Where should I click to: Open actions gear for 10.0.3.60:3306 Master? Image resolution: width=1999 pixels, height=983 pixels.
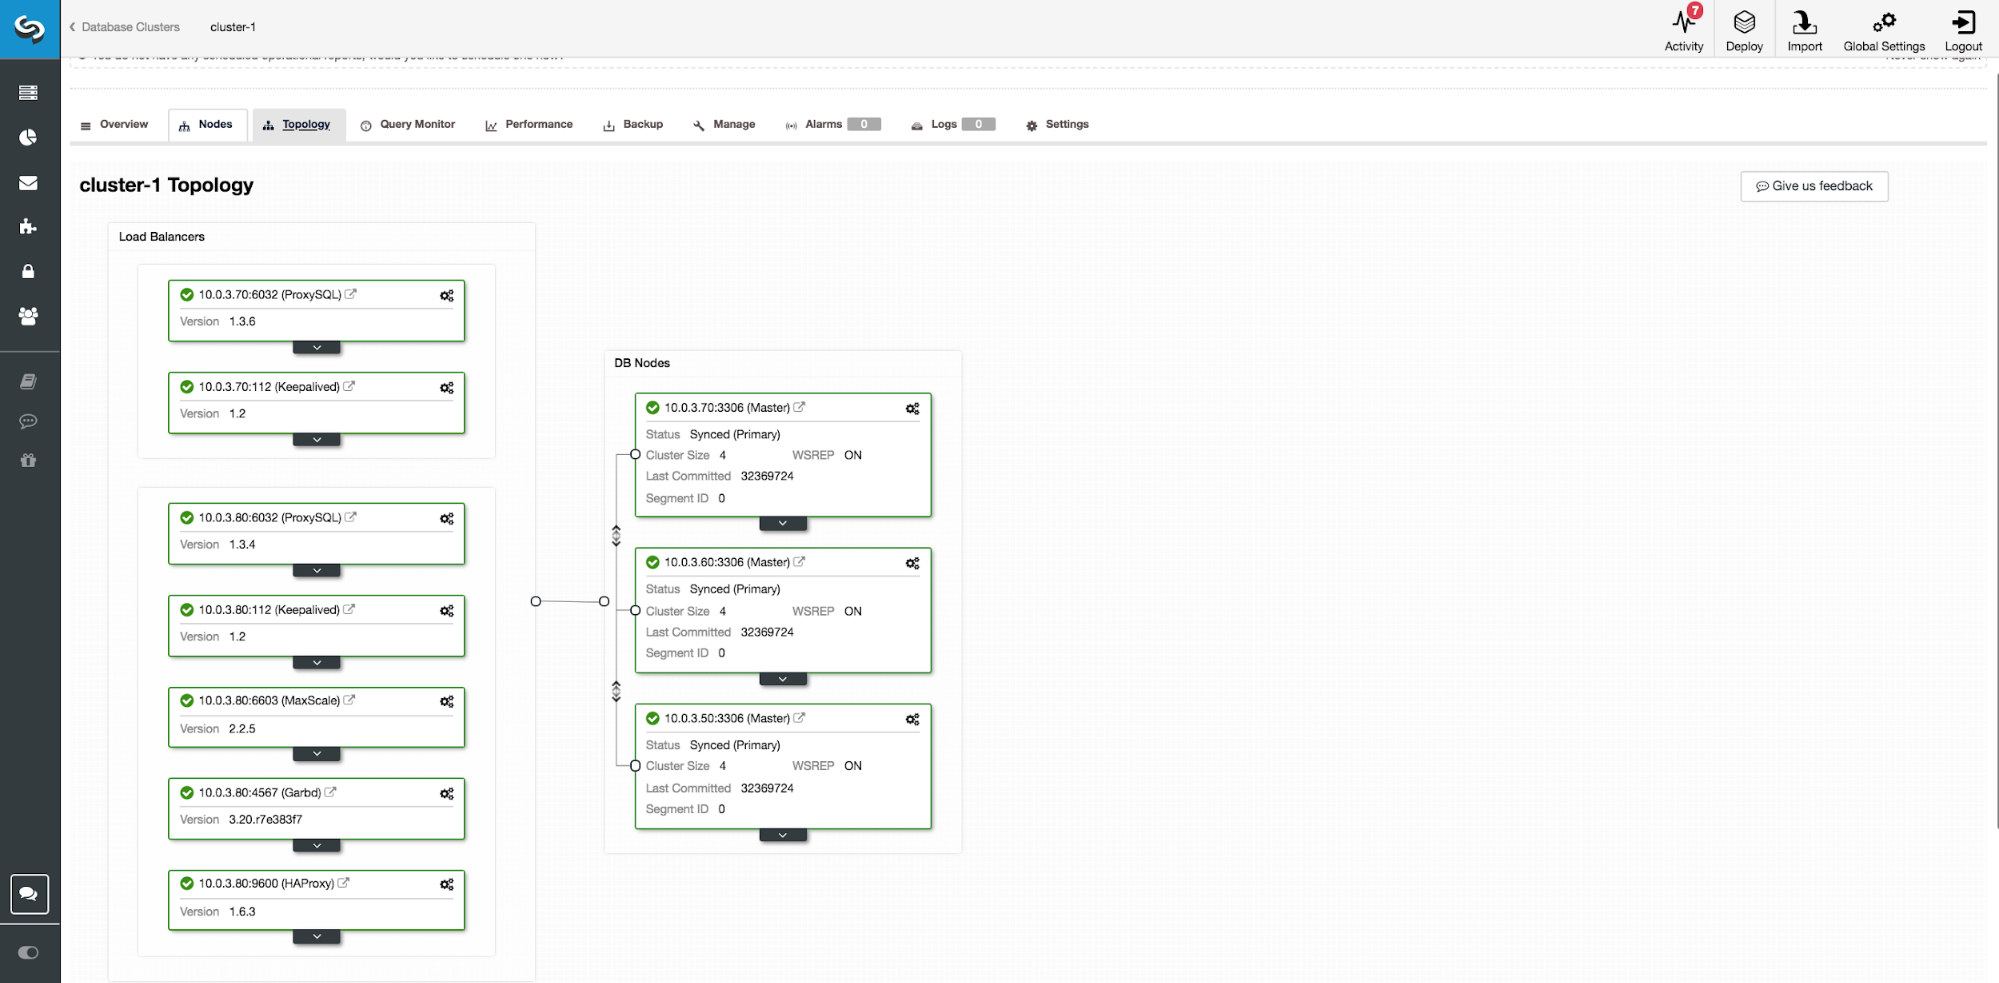[913, 564]
